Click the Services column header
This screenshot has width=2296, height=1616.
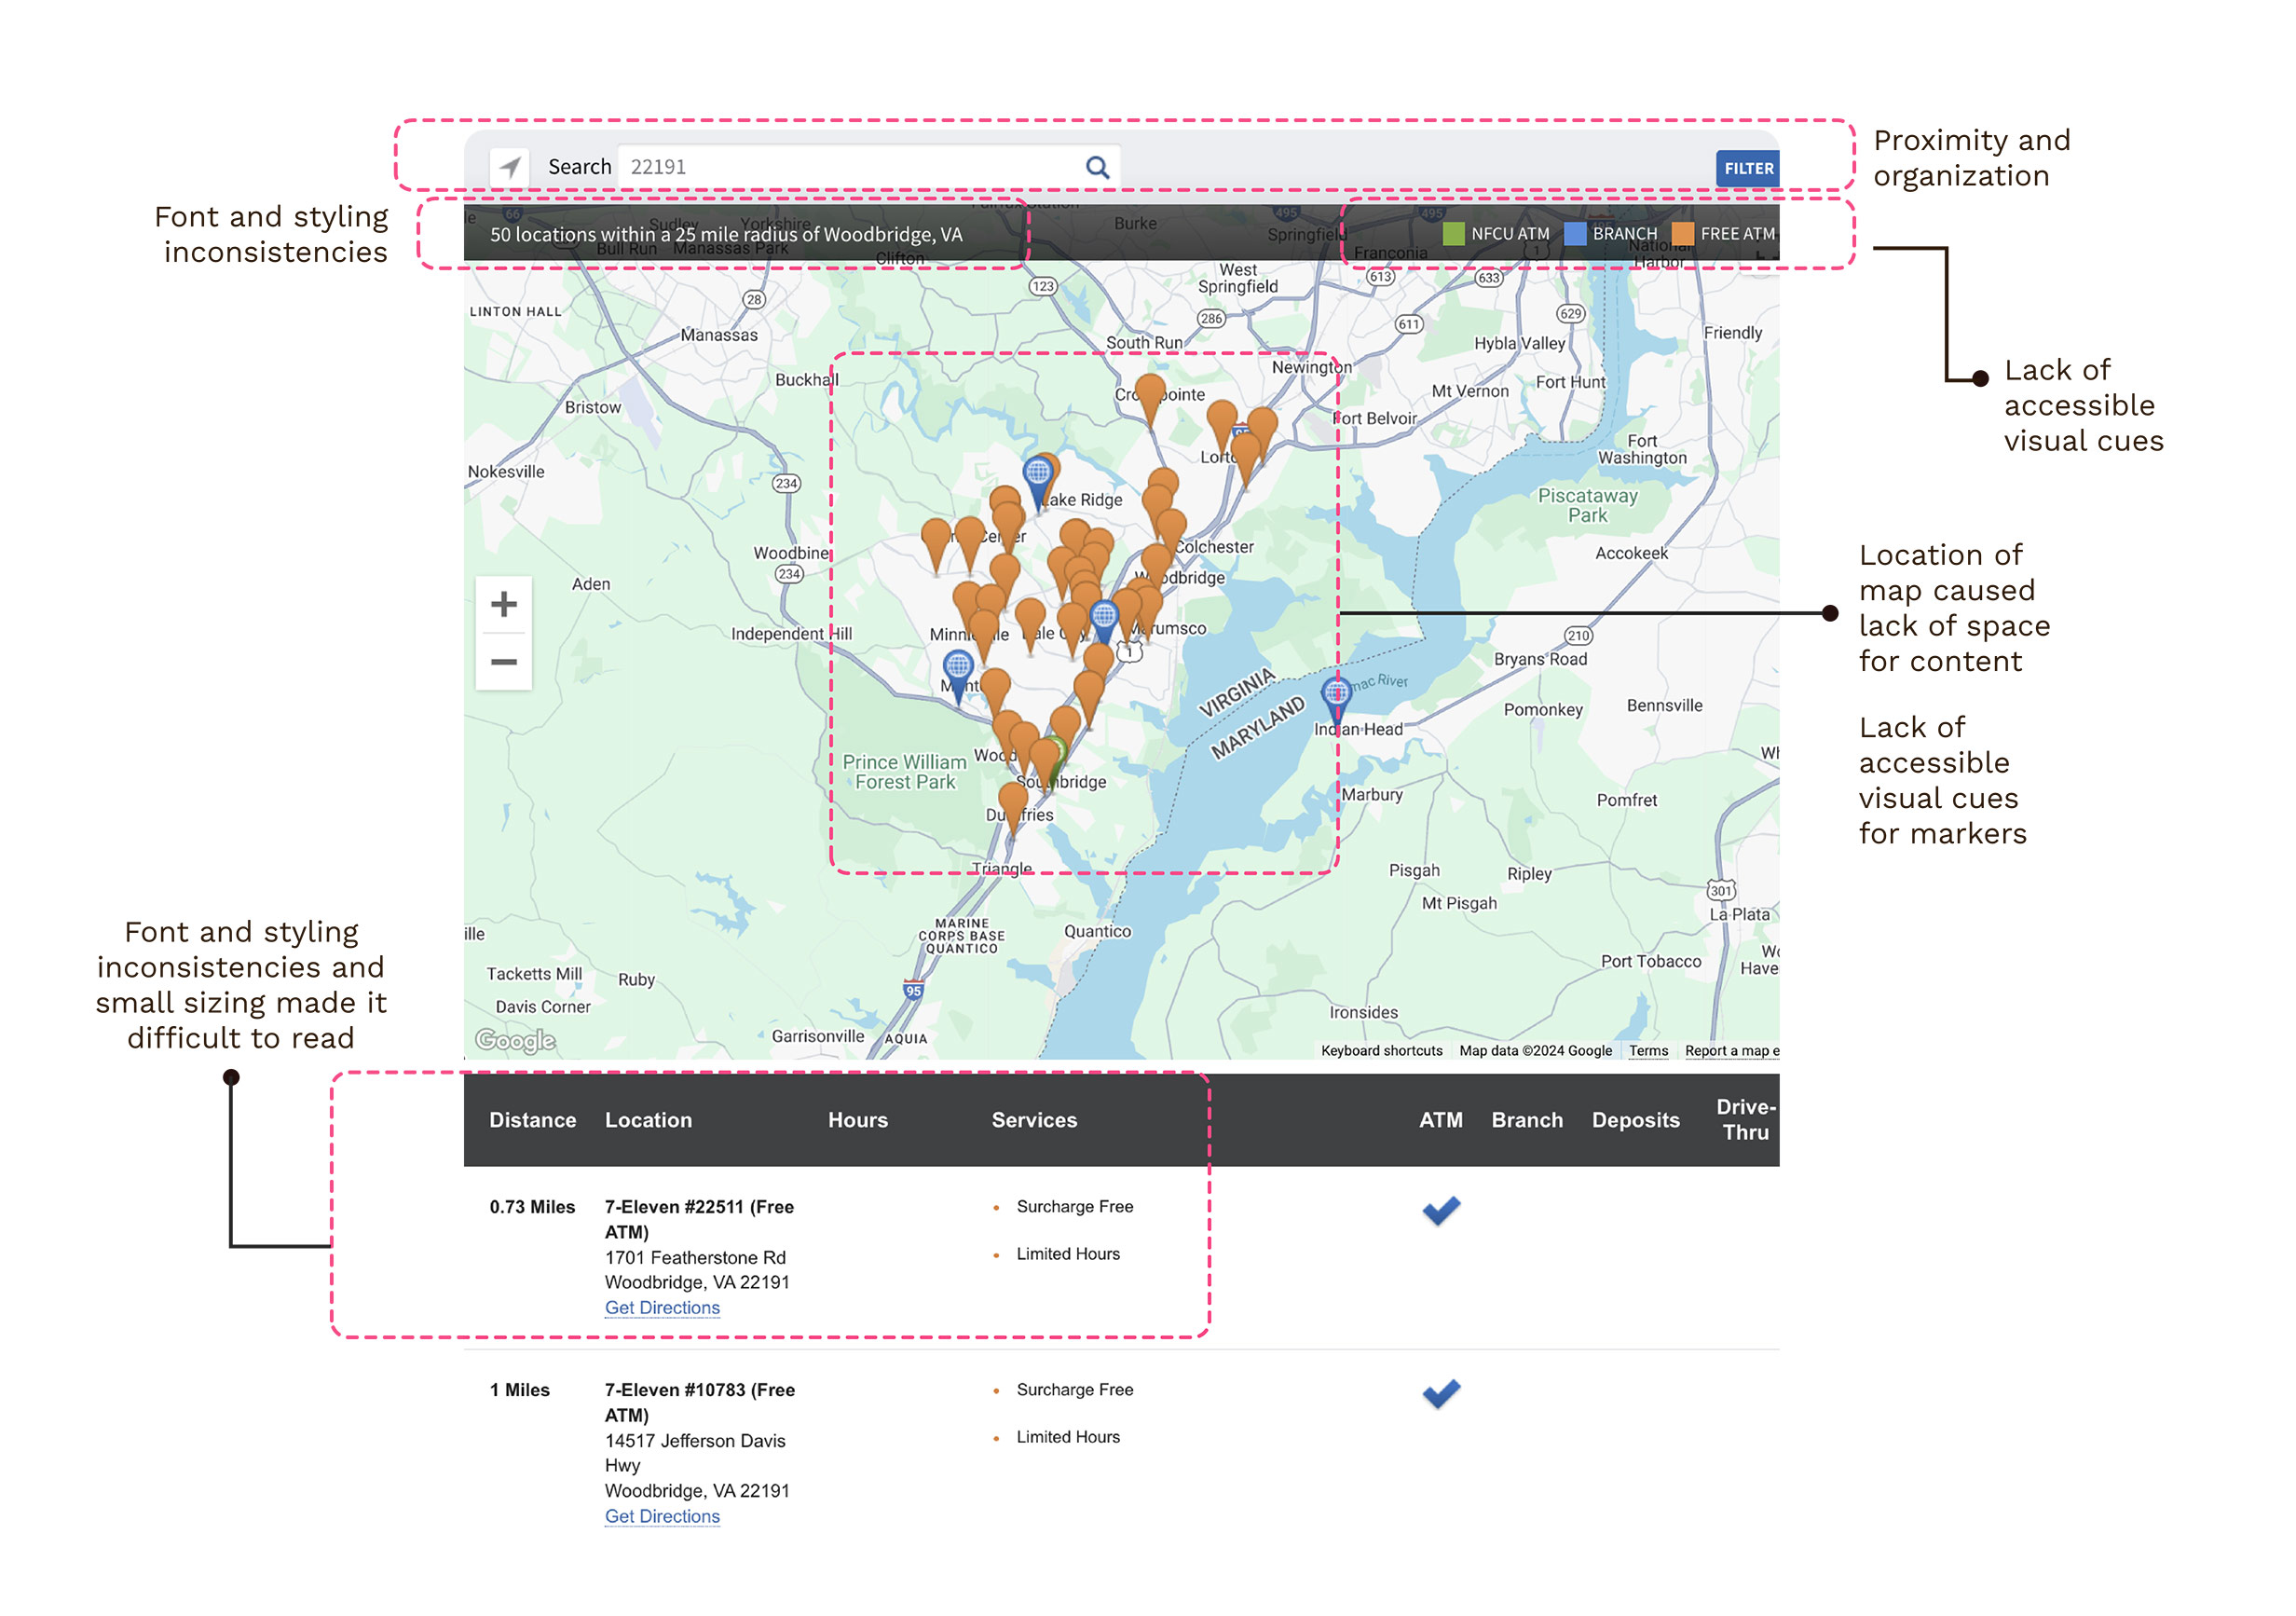point(1034,1120)
